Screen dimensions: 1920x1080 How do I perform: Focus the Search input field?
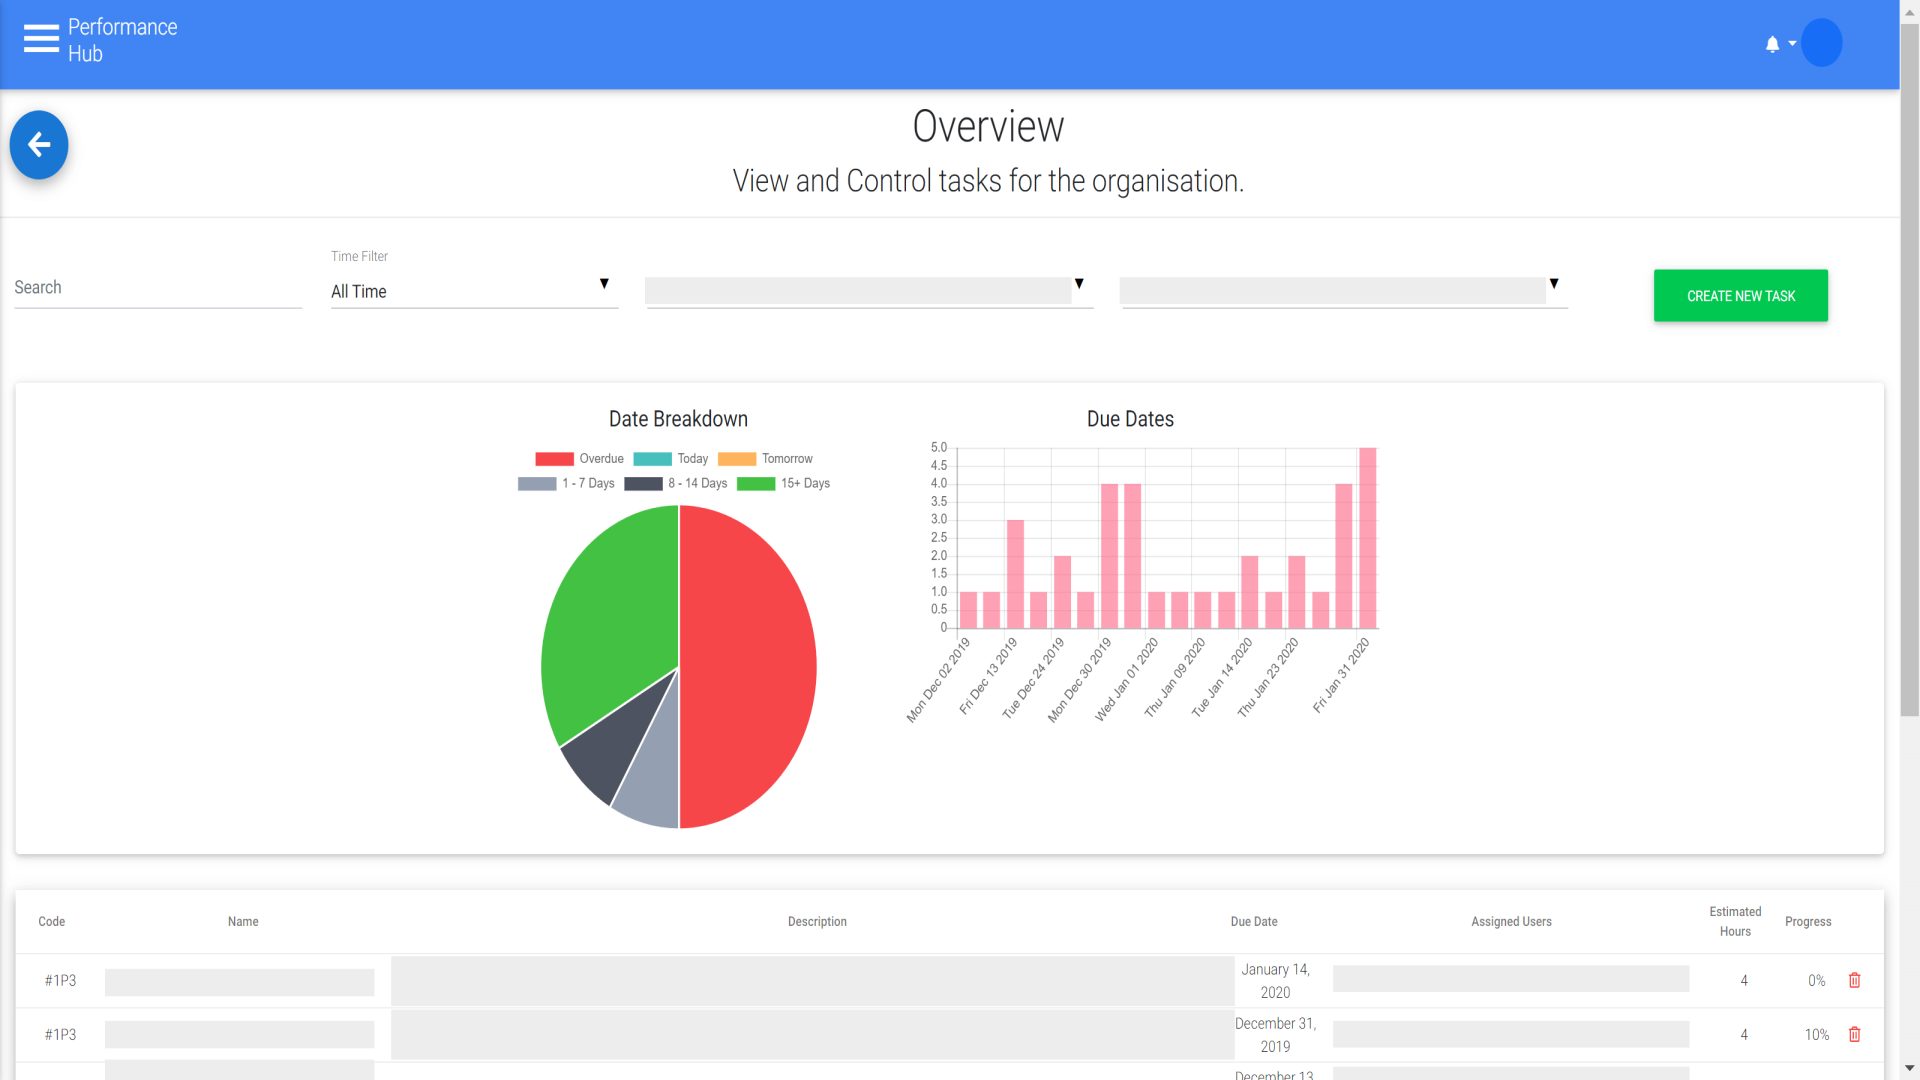pos(158,288)
